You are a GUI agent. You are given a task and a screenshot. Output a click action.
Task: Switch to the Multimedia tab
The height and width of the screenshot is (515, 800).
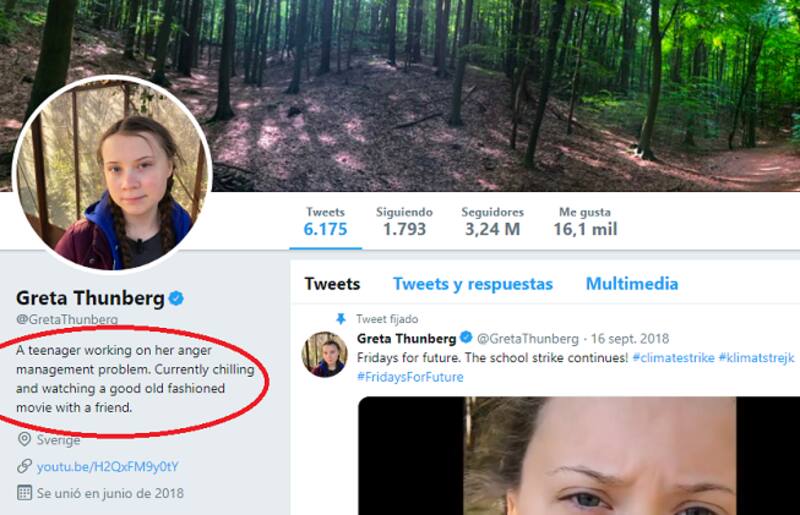point(631,284)
